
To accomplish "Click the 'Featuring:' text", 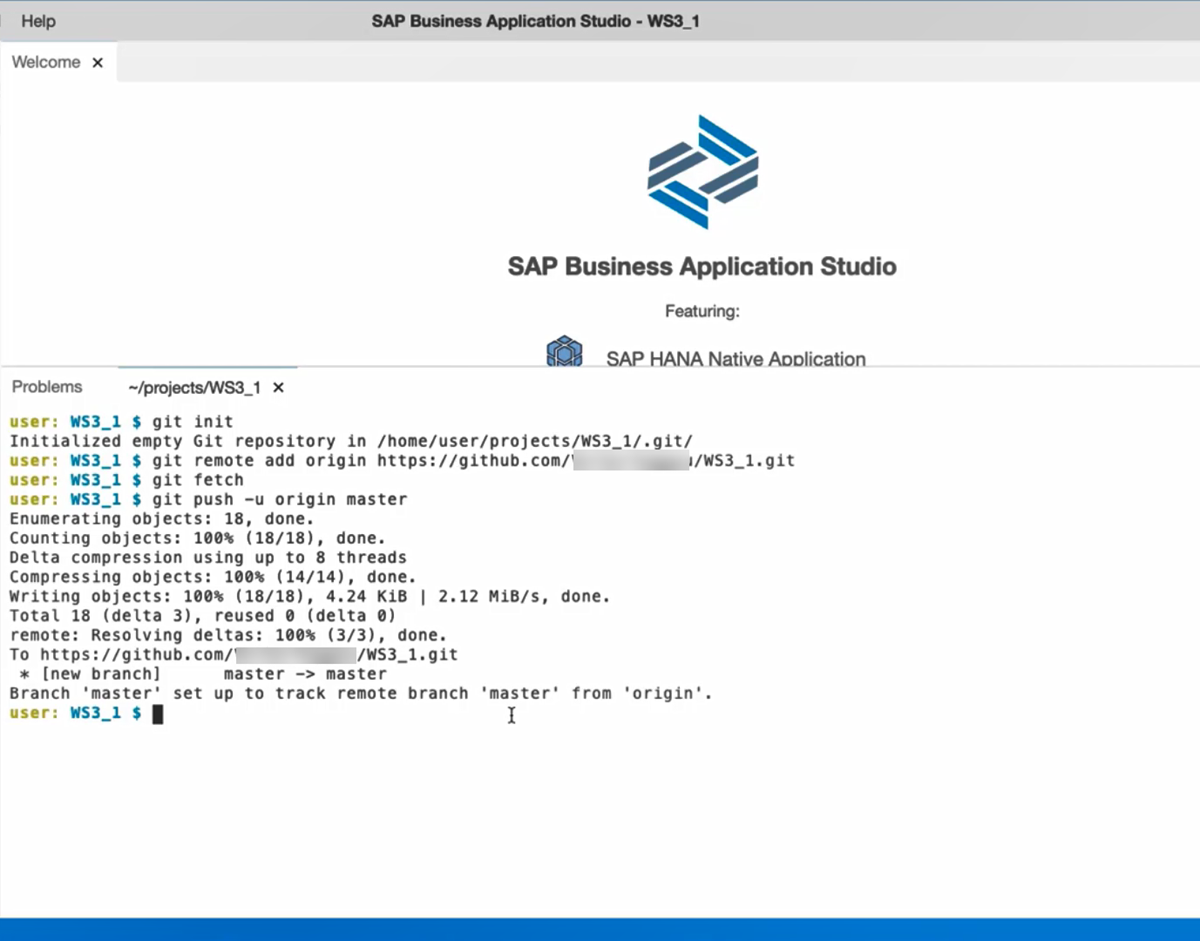I will click(702, 311).
